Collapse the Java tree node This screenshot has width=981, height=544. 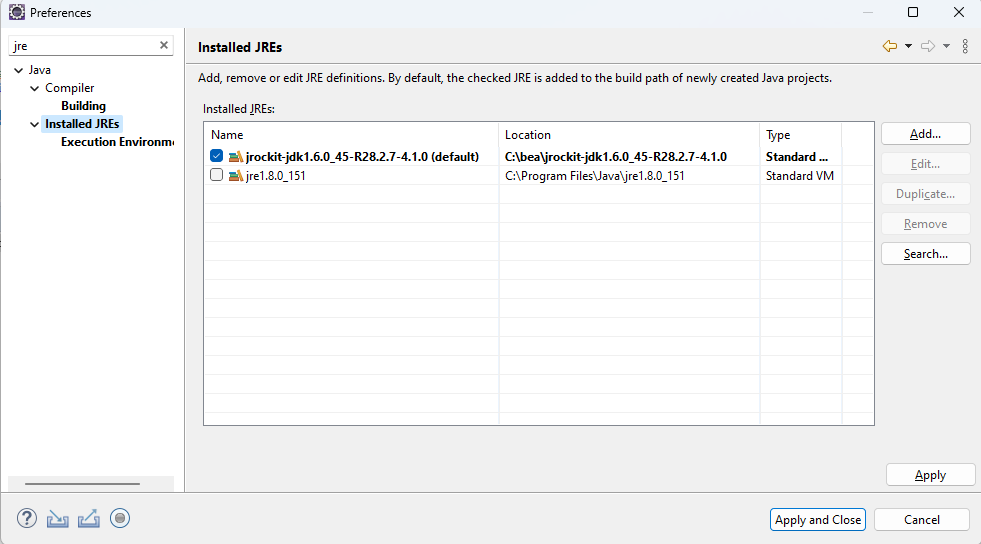click(x=19, y=70)
